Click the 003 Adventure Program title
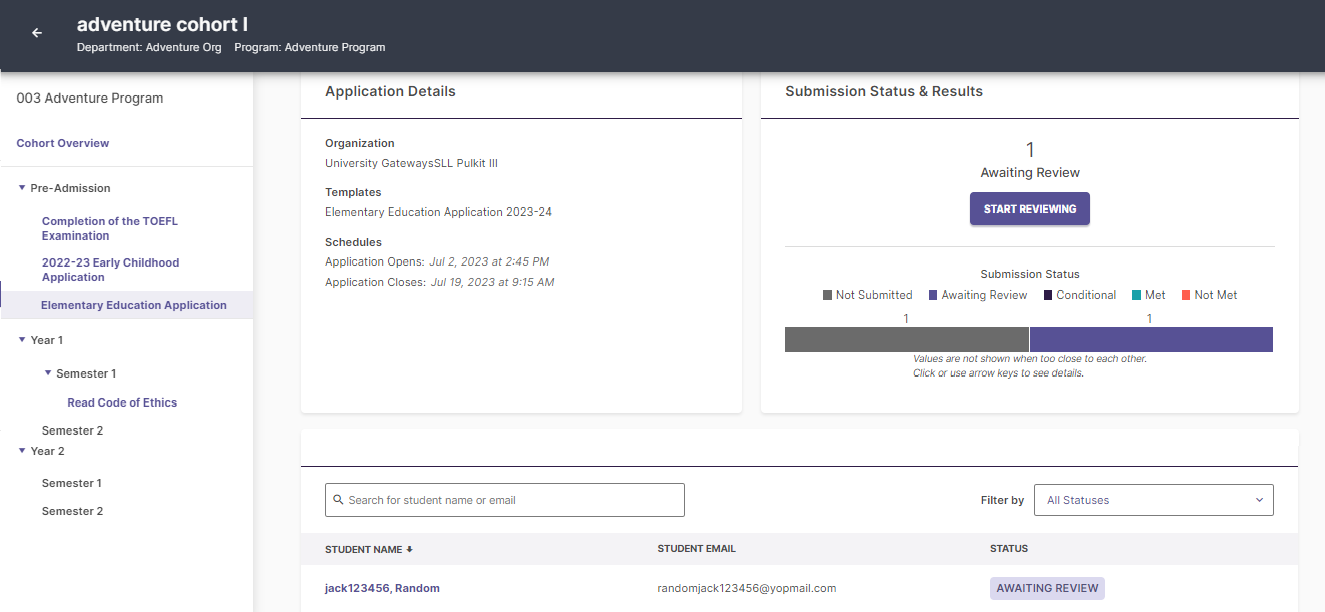Viewport: 1325px width, 612px height. [90, 98]
